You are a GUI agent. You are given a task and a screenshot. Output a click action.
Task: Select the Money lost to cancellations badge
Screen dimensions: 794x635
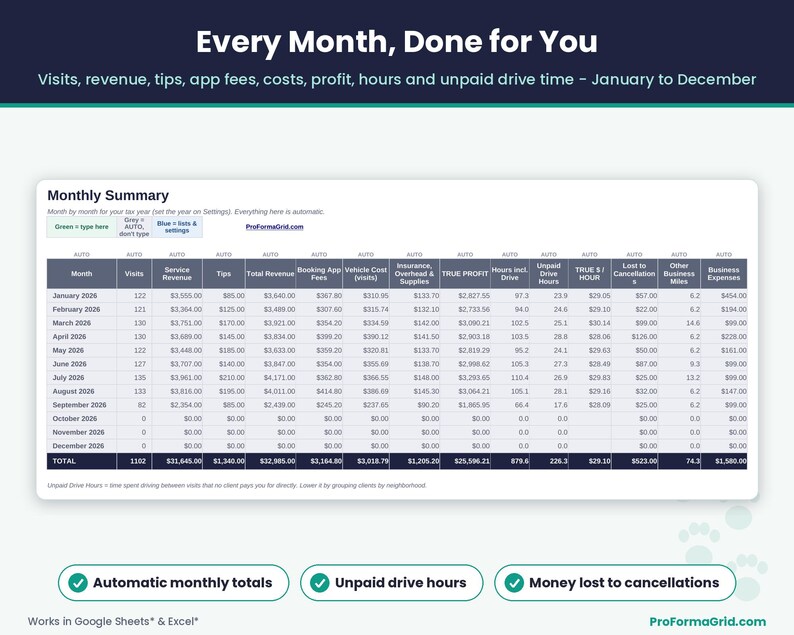tap(615, 583)
